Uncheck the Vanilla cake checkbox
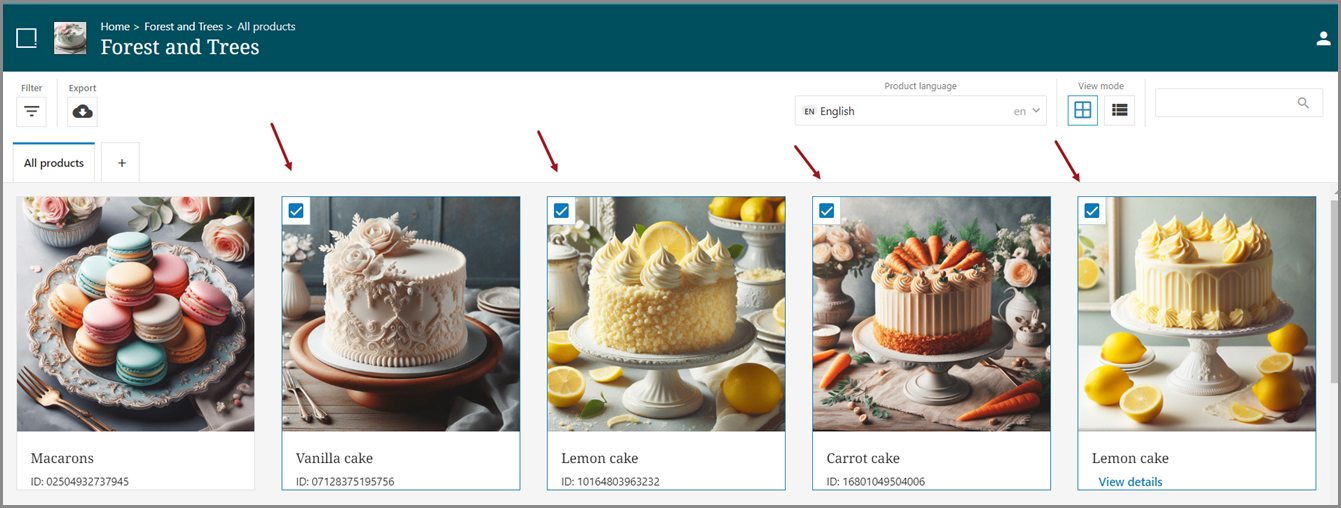Screen dimensions: 1341x508 pyautogui.click(x=296, y=210)
